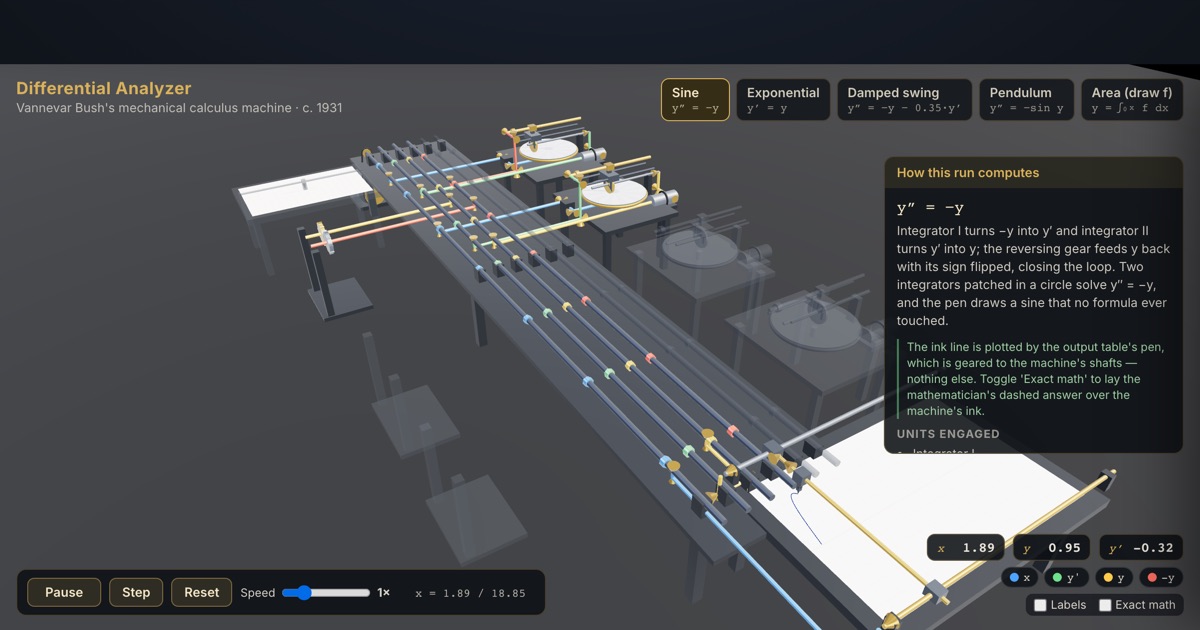Click the UNITS ENGAGED heading
The width and height of the screenshot is (1200, 630).
coord(948,434)
